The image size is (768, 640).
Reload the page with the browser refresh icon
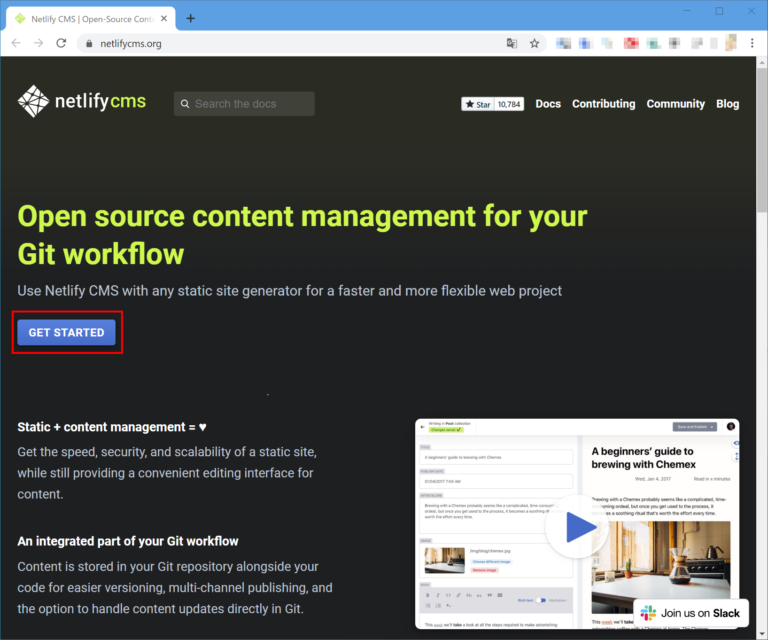coord(61,43)
